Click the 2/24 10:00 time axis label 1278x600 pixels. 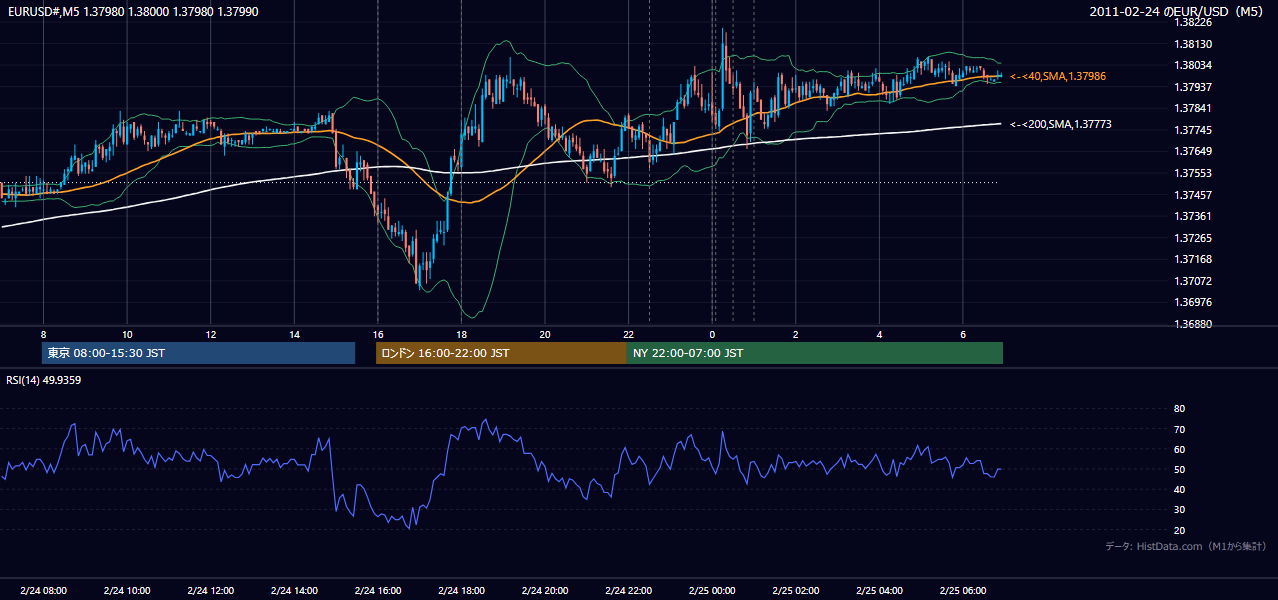point(127,590)
